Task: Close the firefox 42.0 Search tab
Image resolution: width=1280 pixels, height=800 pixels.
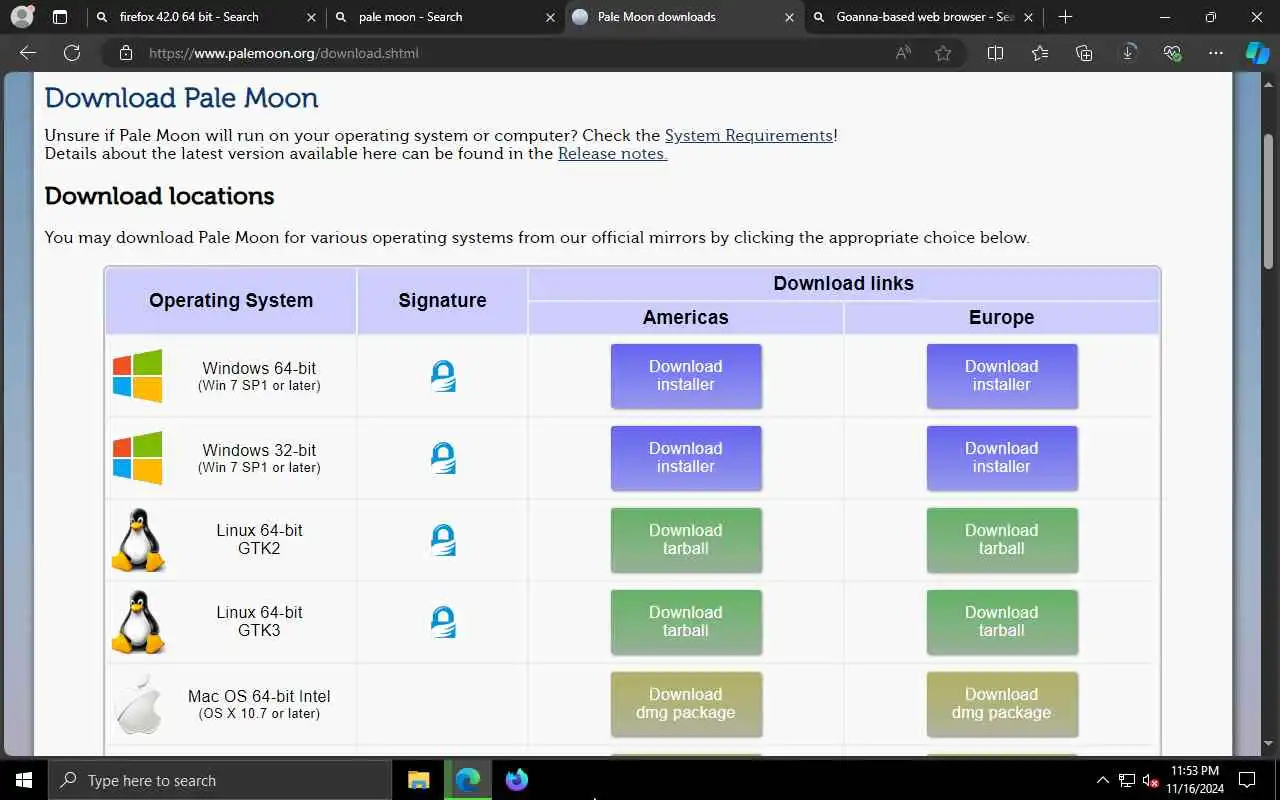Action: click(x=312, y=17)
